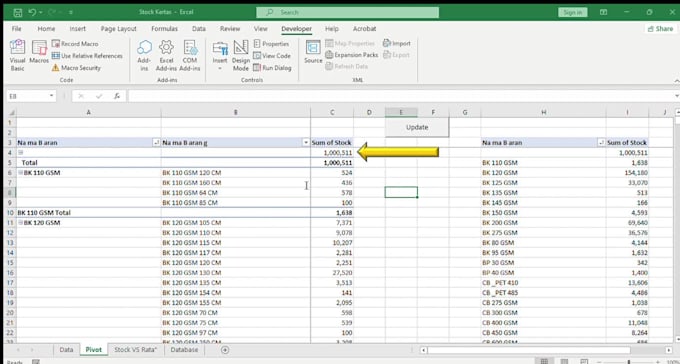
Task: Switch to the Formulas tab
Action: (164, 29)
